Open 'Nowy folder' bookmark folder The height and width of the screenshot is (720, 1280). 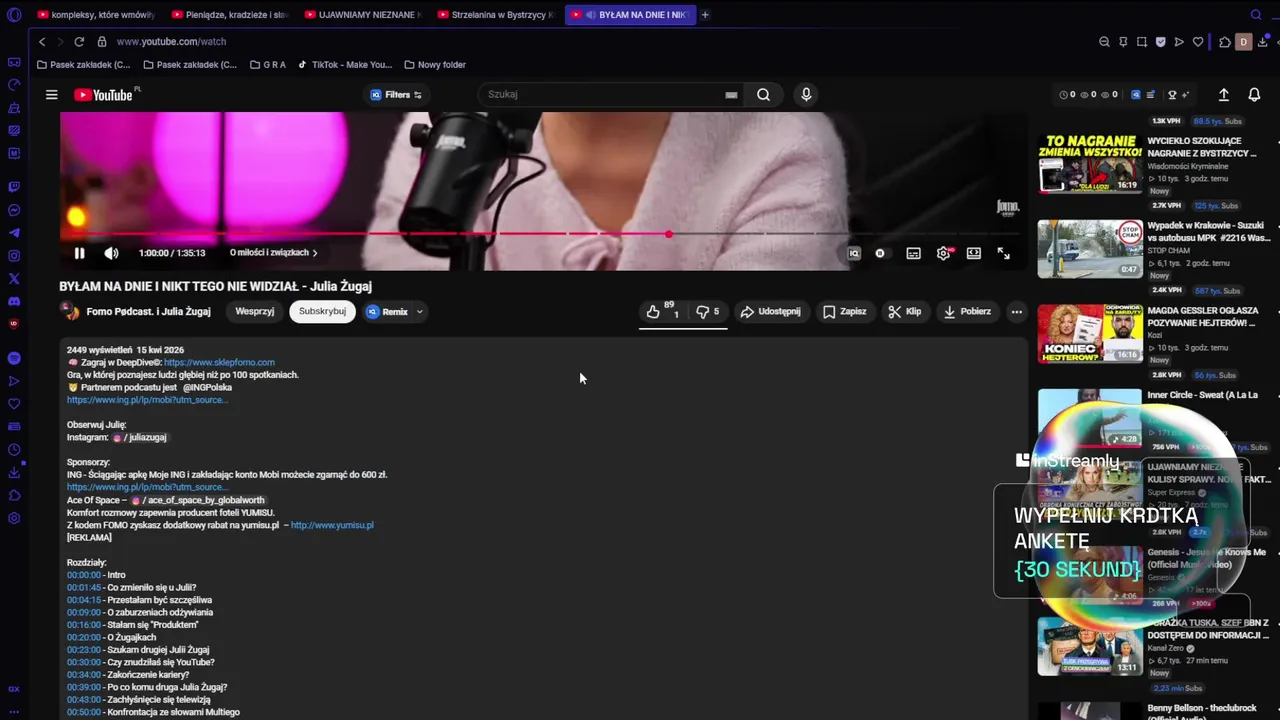pos(435,65)
